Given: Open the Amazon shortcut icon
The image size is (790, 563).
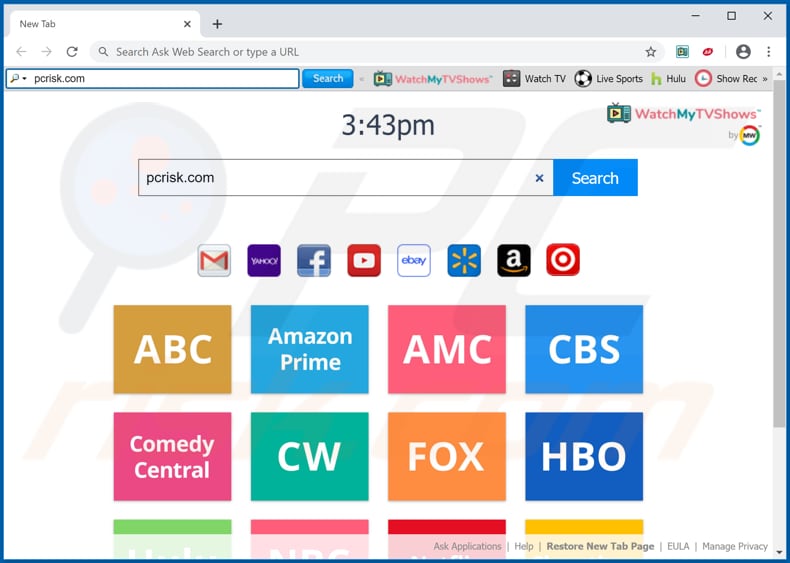Looking at the screenshot, I should [514, 261].
